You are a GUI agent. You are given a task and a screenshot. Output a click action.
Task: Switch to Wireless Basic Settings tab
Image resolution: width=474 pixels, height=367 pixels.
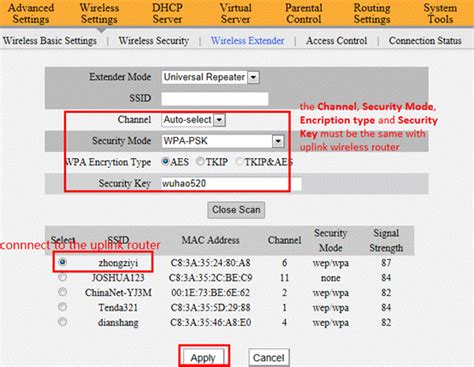click(50, 41)
